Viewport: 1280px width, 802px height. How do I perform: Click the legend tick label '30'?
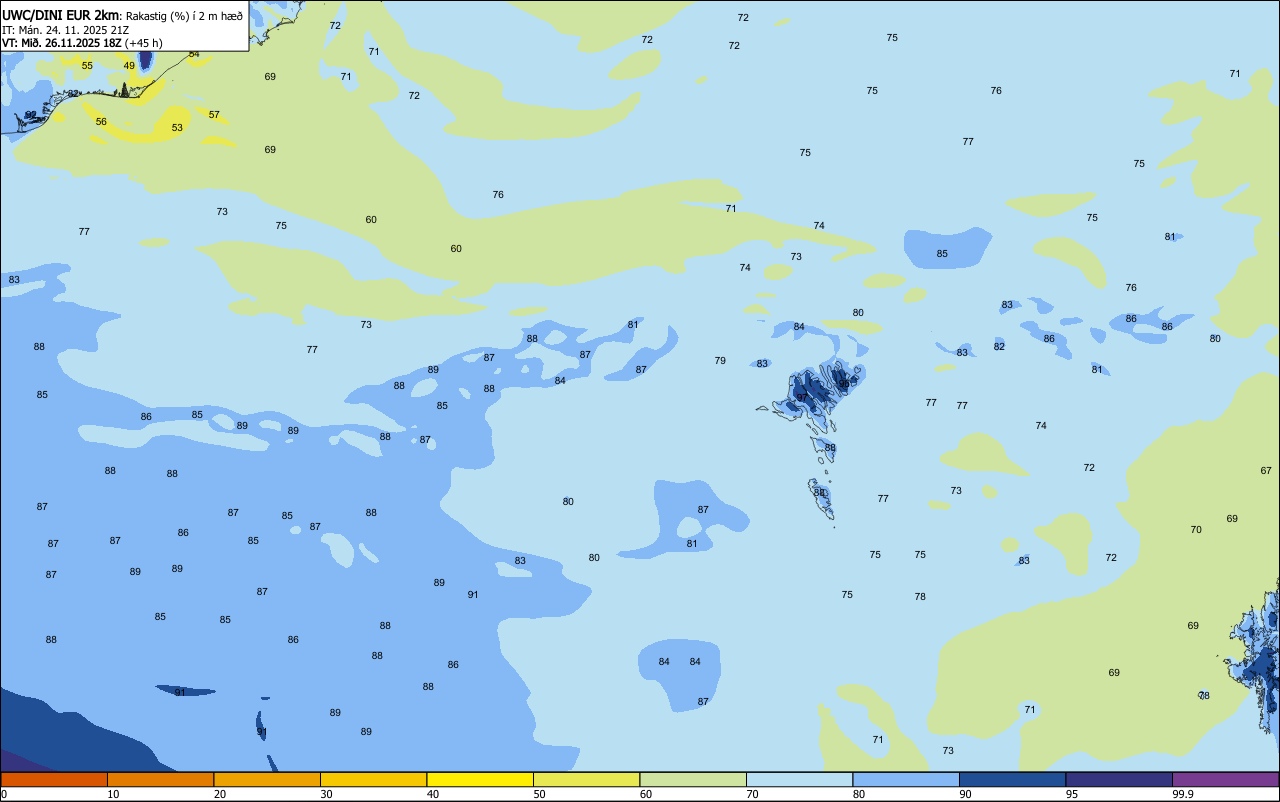coord(326,794)
